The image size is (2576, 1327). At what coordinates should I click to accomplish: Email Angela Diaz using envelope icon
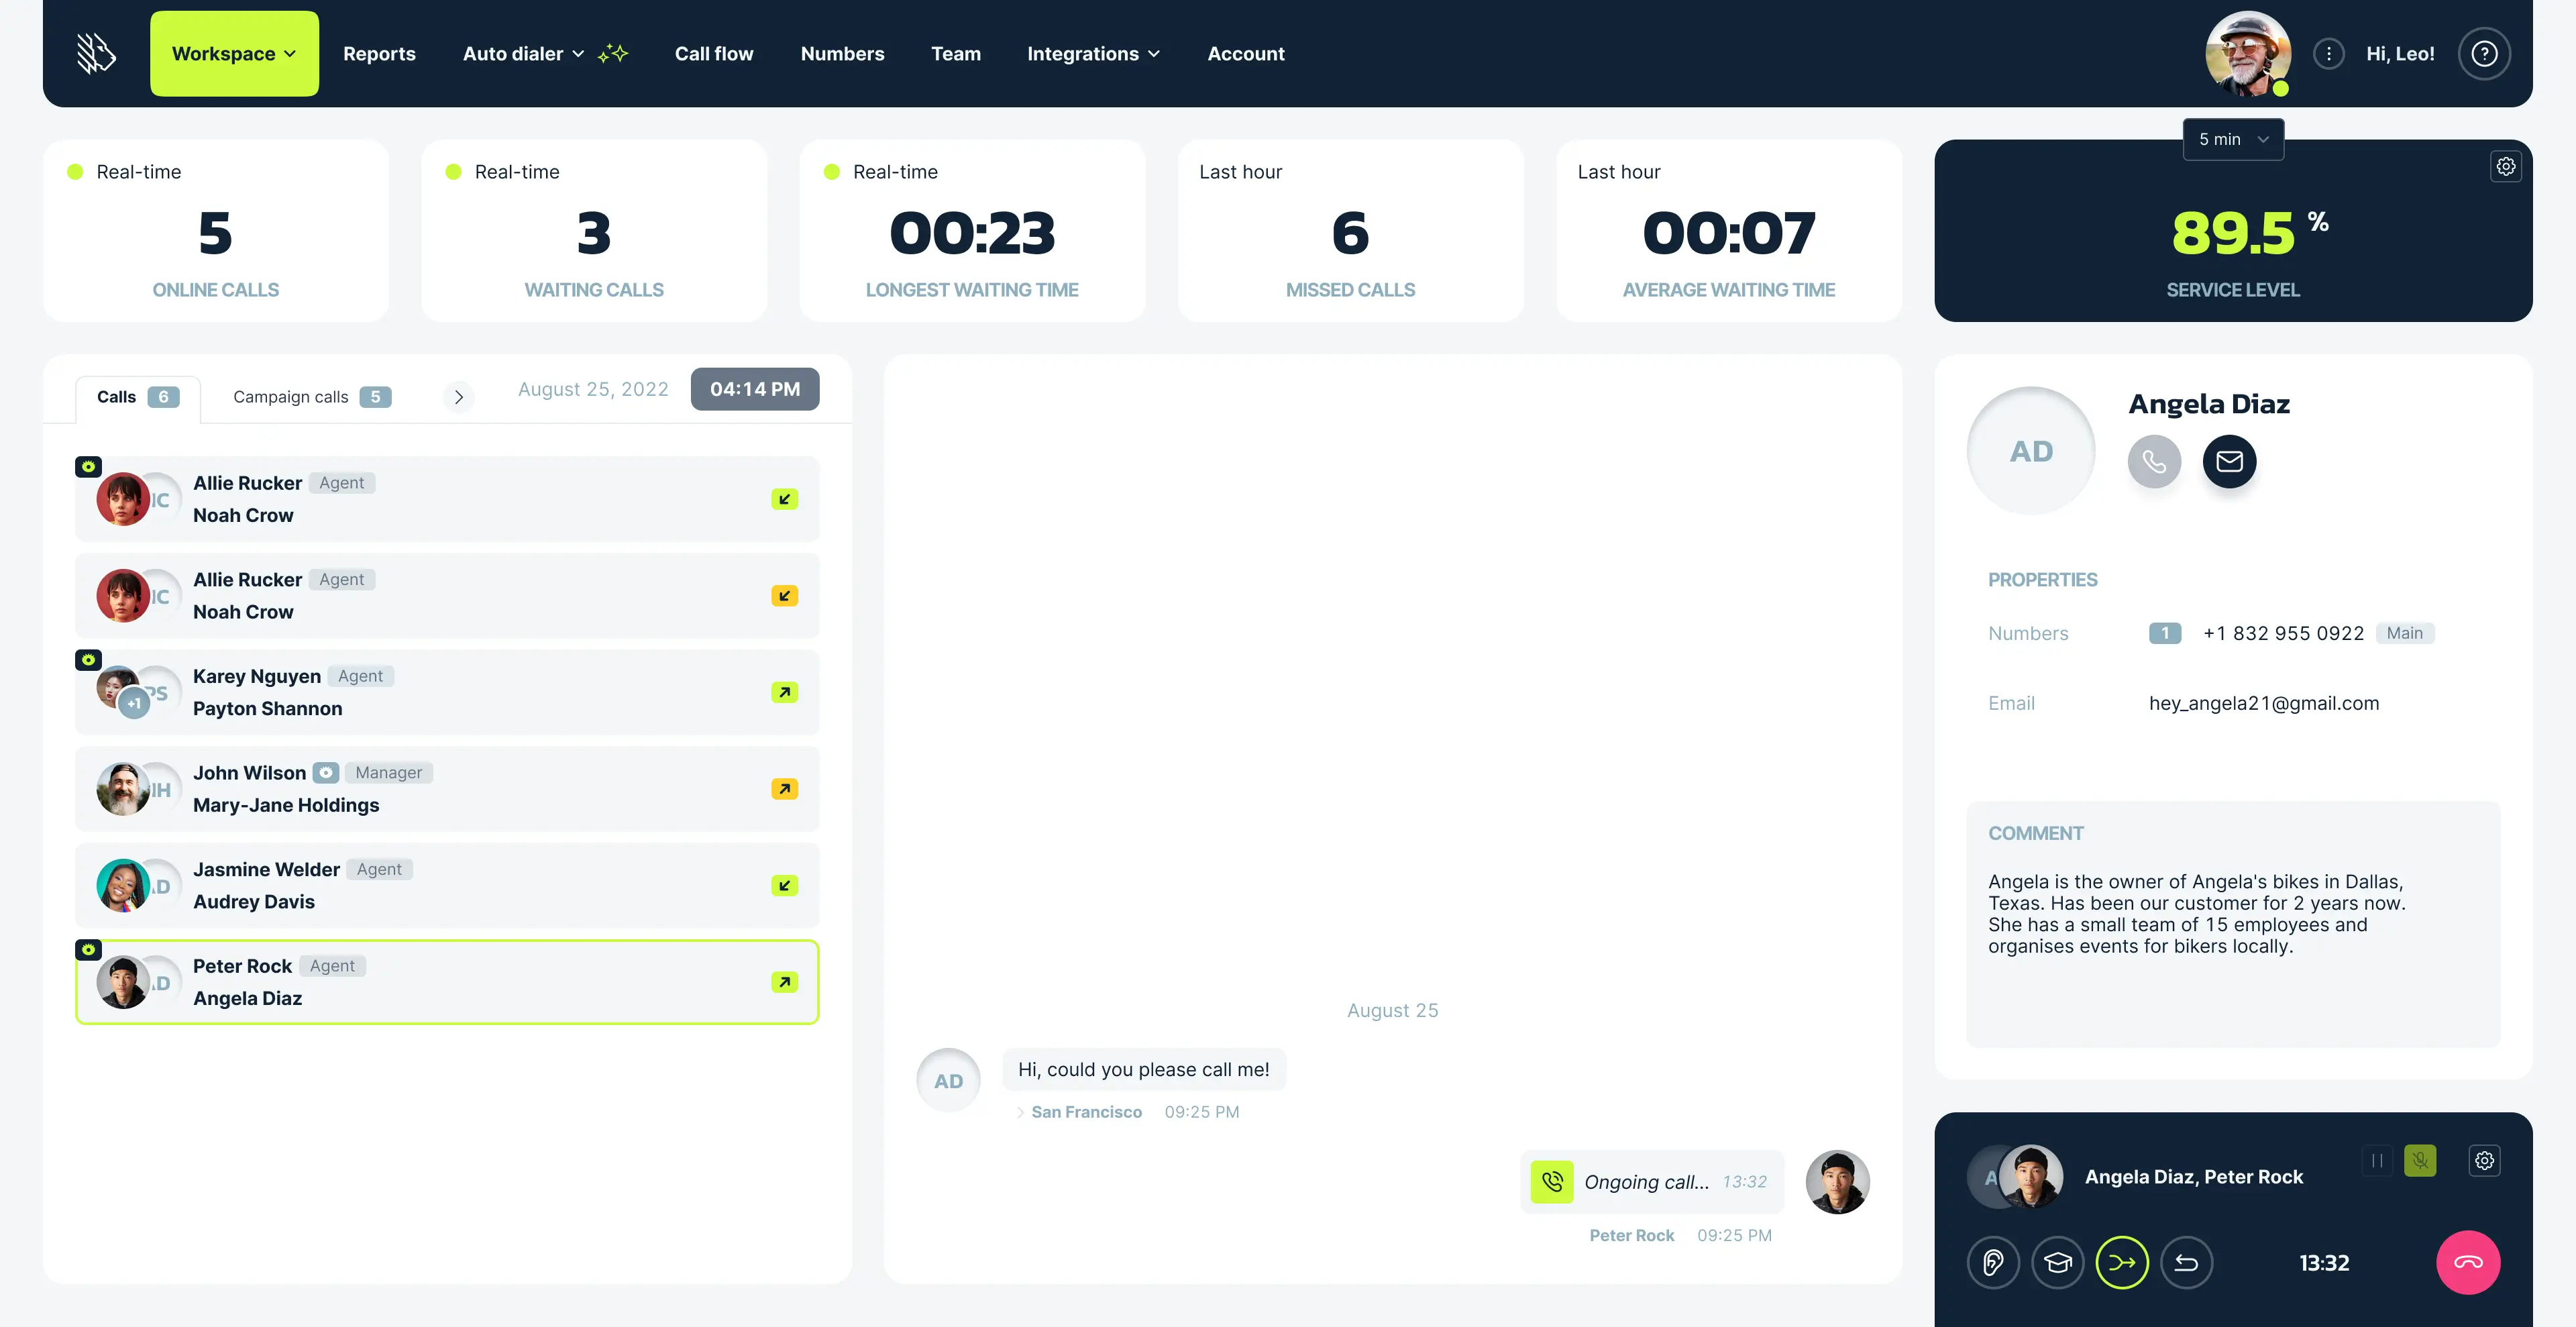point(2229,462)
